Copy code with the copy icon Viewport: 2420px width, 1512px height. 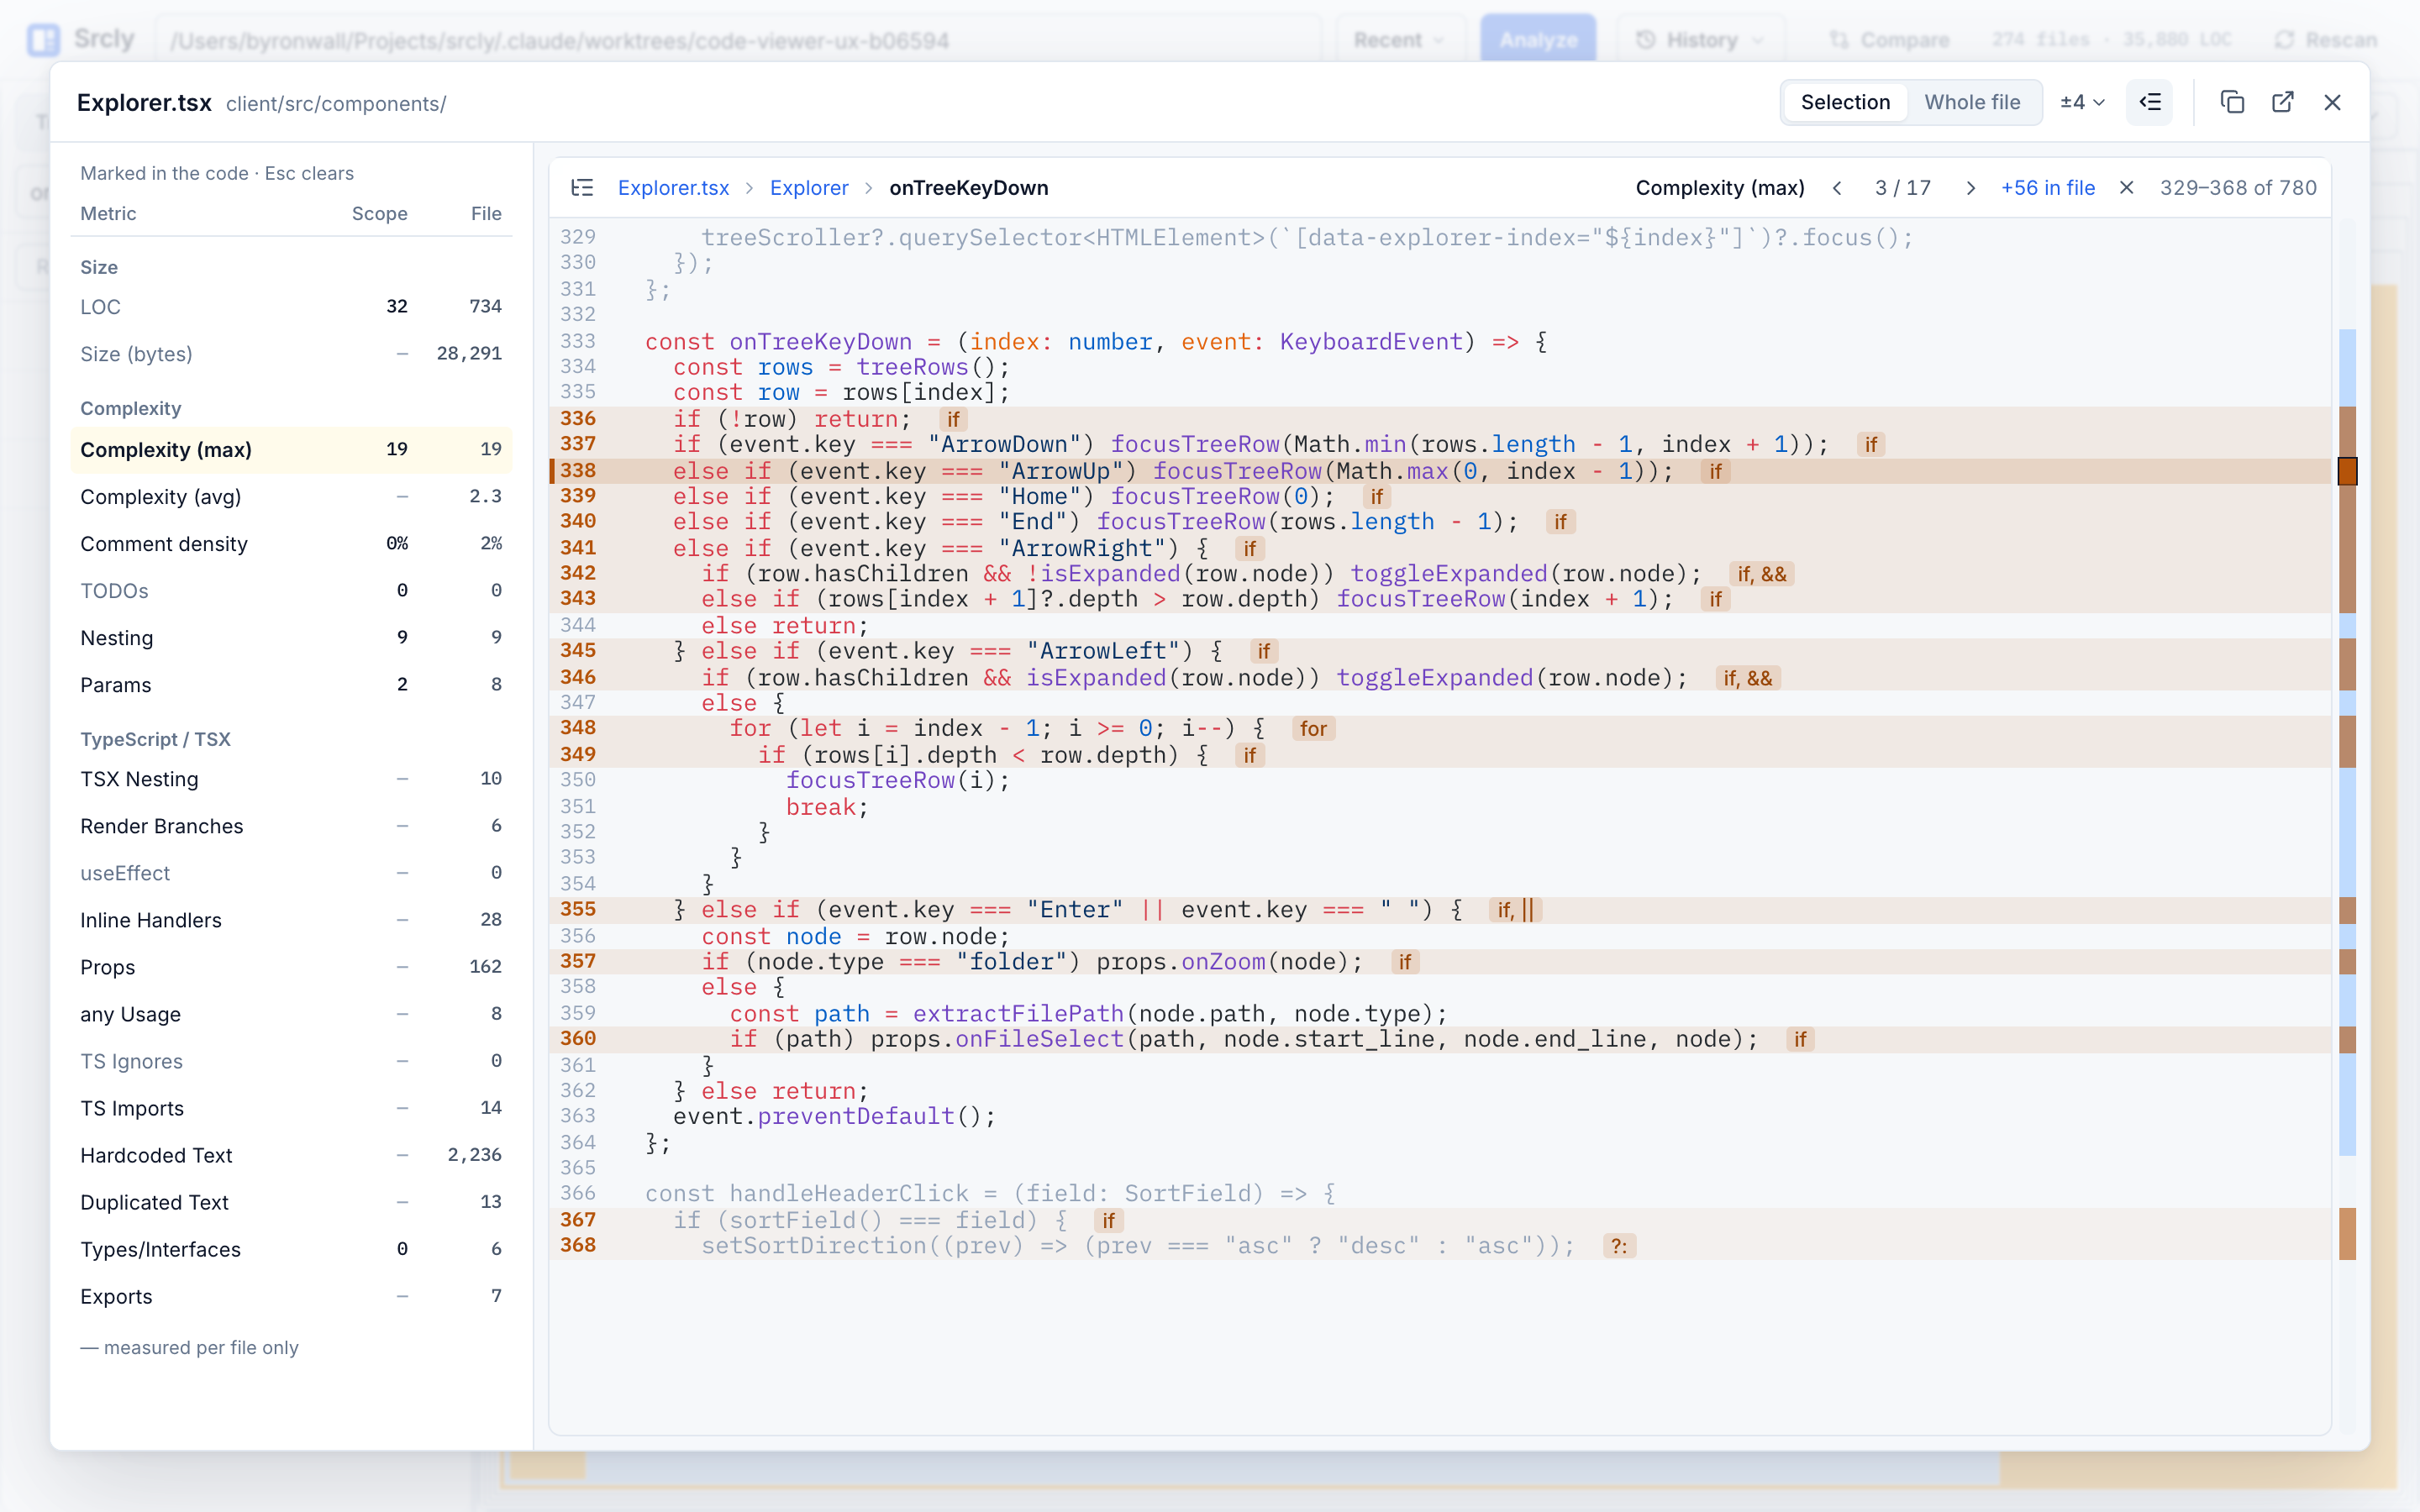[x=2232, y=102]
